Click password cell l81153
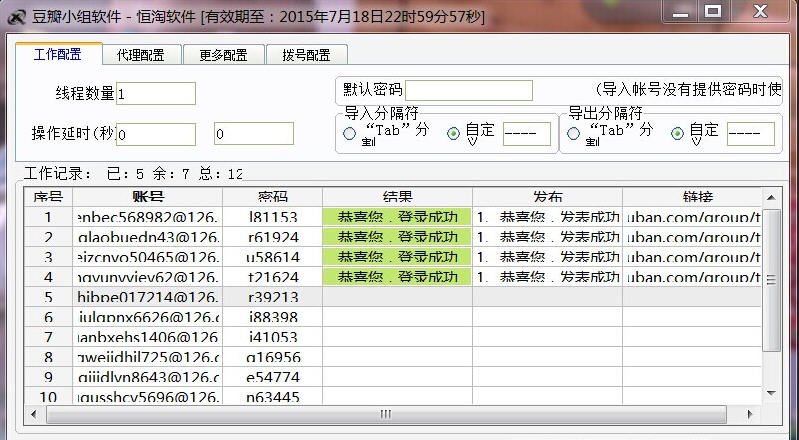Screen dimensions: 799x440 273,217
